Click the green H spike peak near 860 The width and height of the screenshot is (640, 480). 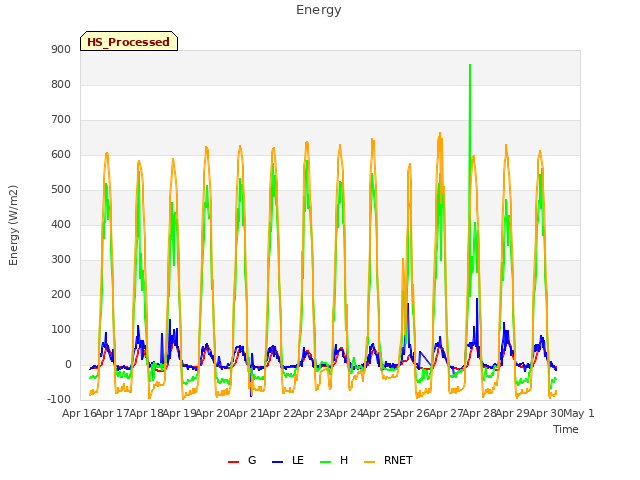[x=470, y=65]
